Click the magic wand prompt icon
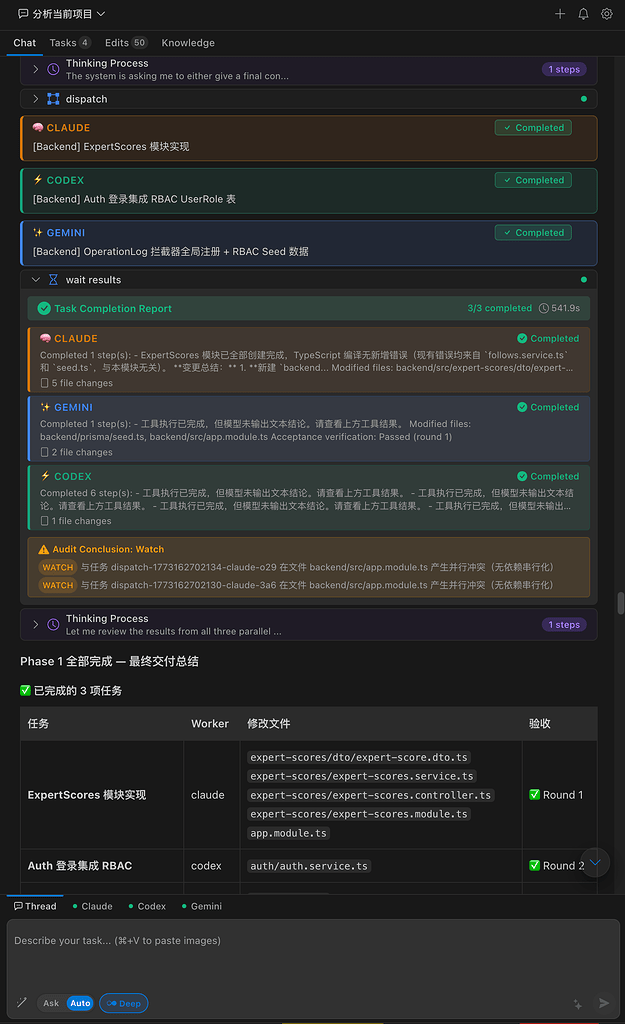 coord(22,1002)
